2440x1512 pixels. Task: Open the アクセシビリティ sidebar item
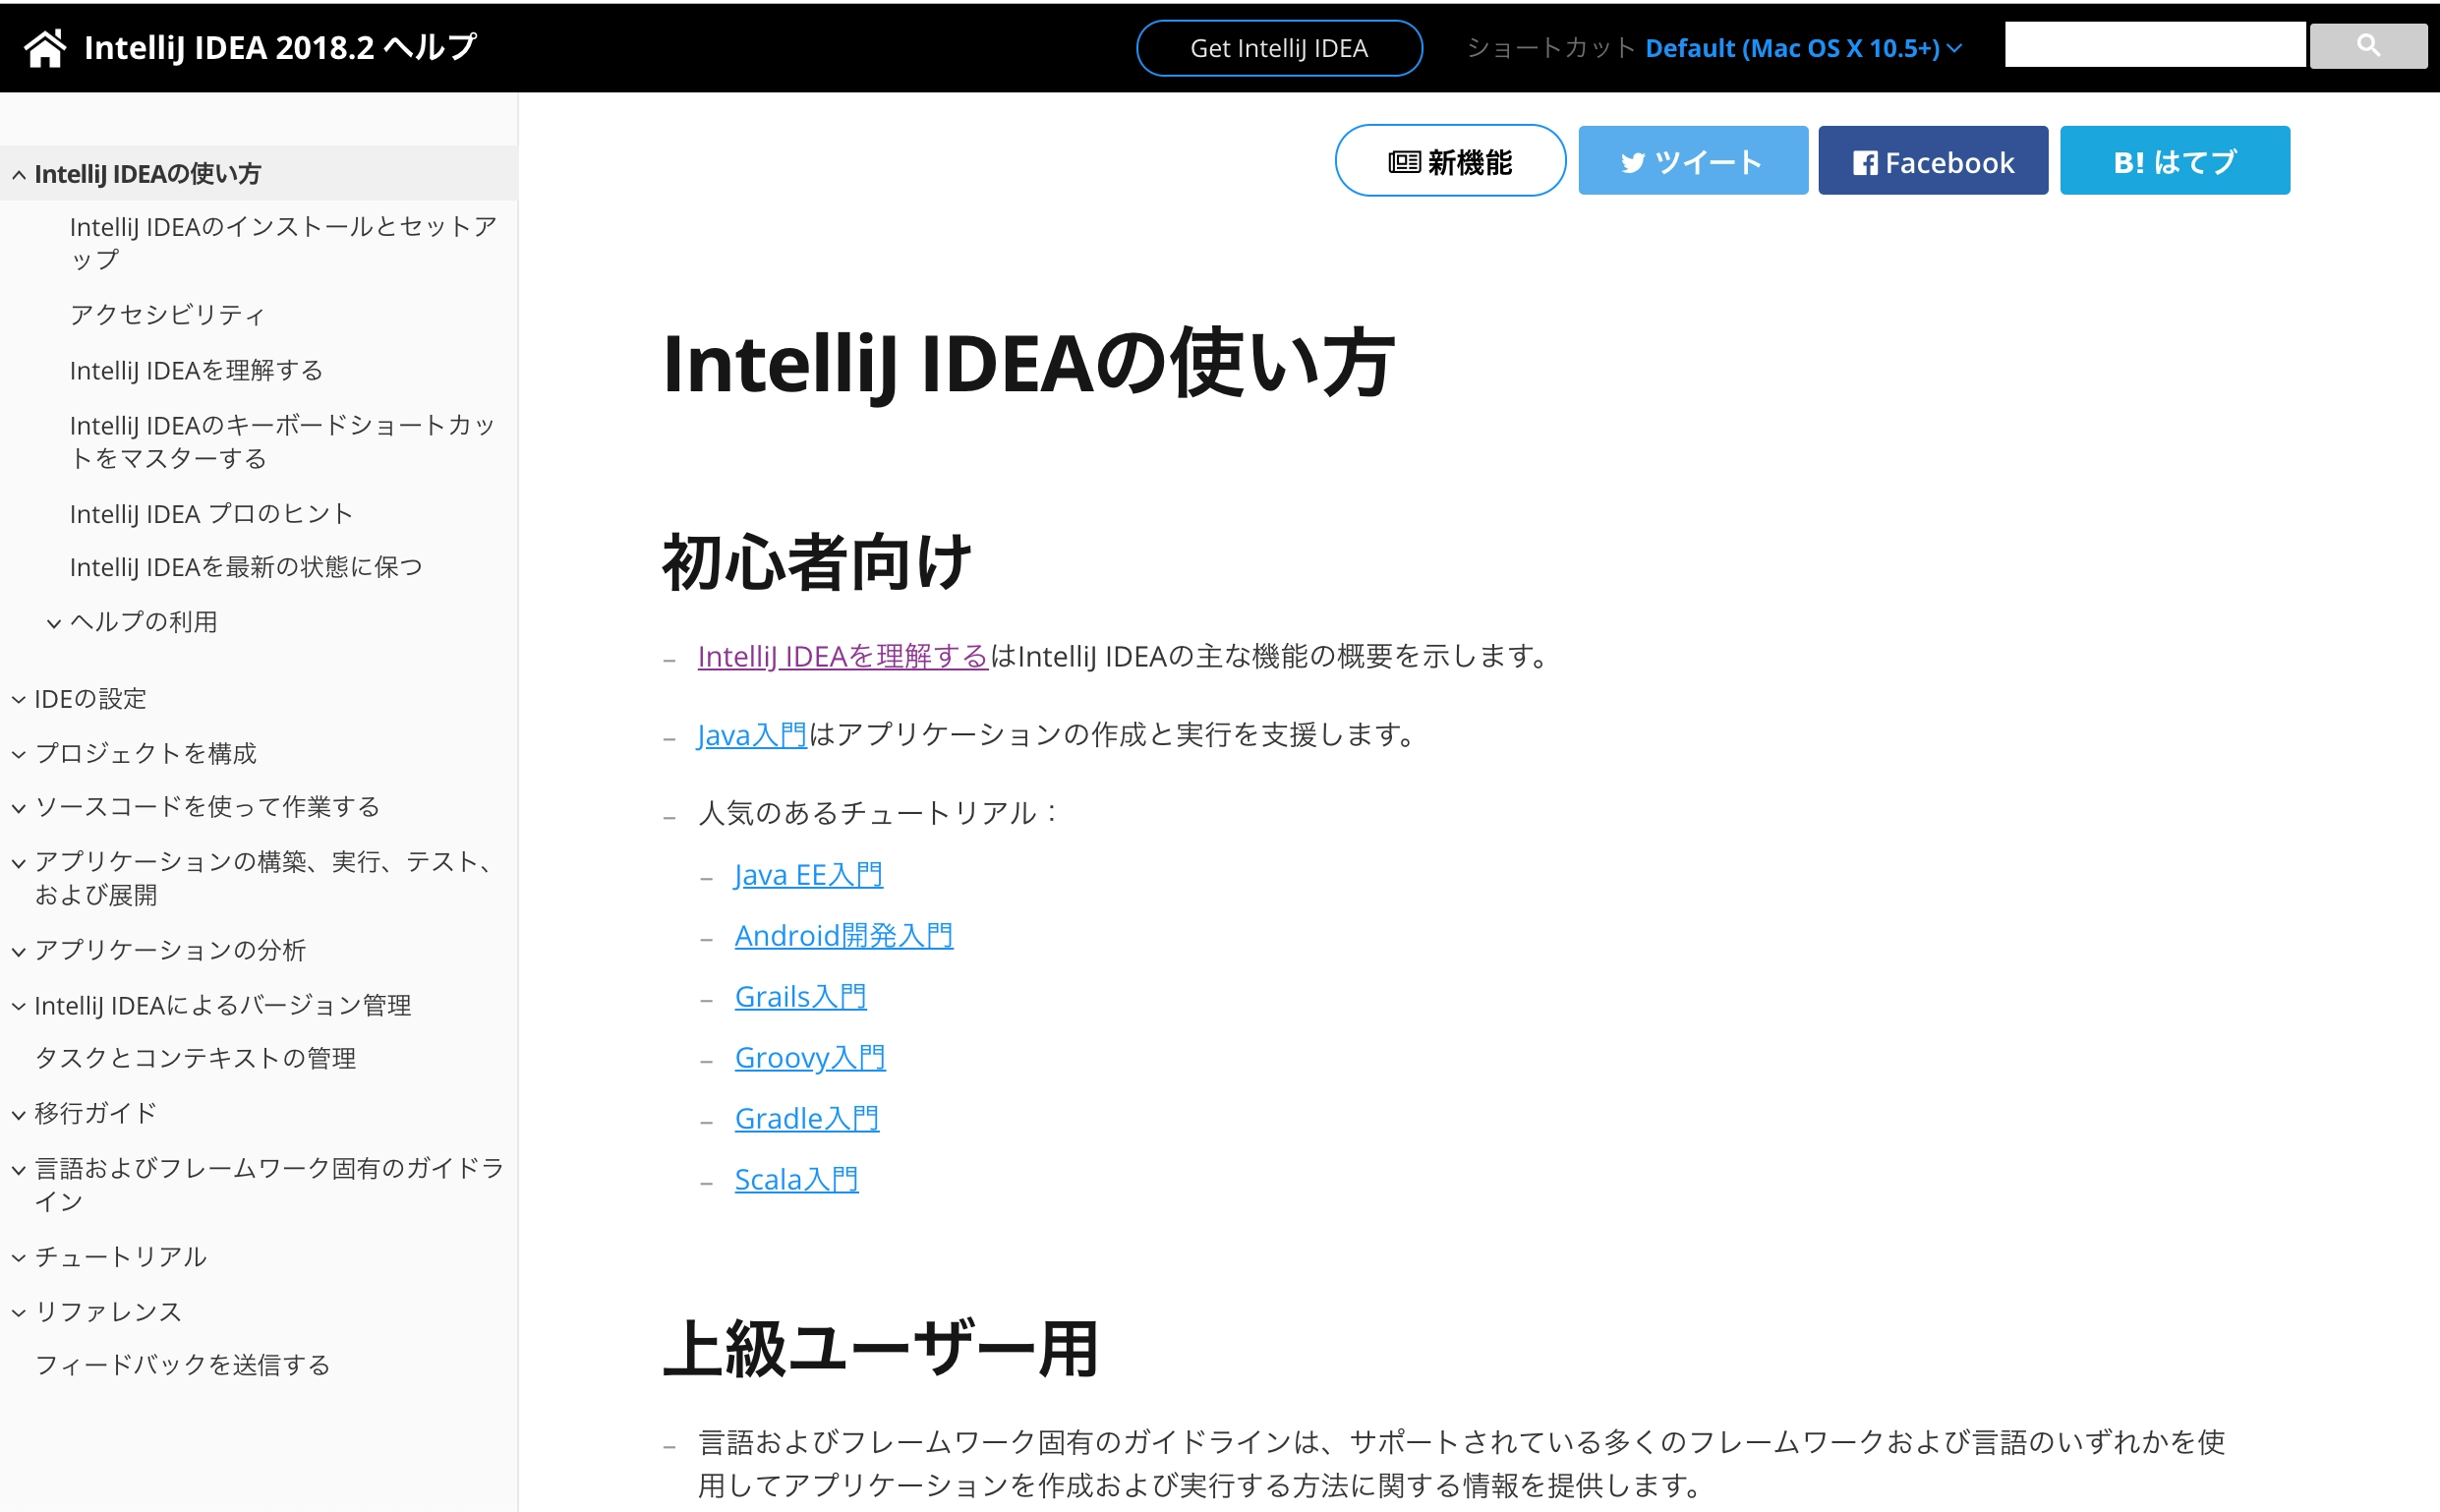click(167, 315)
